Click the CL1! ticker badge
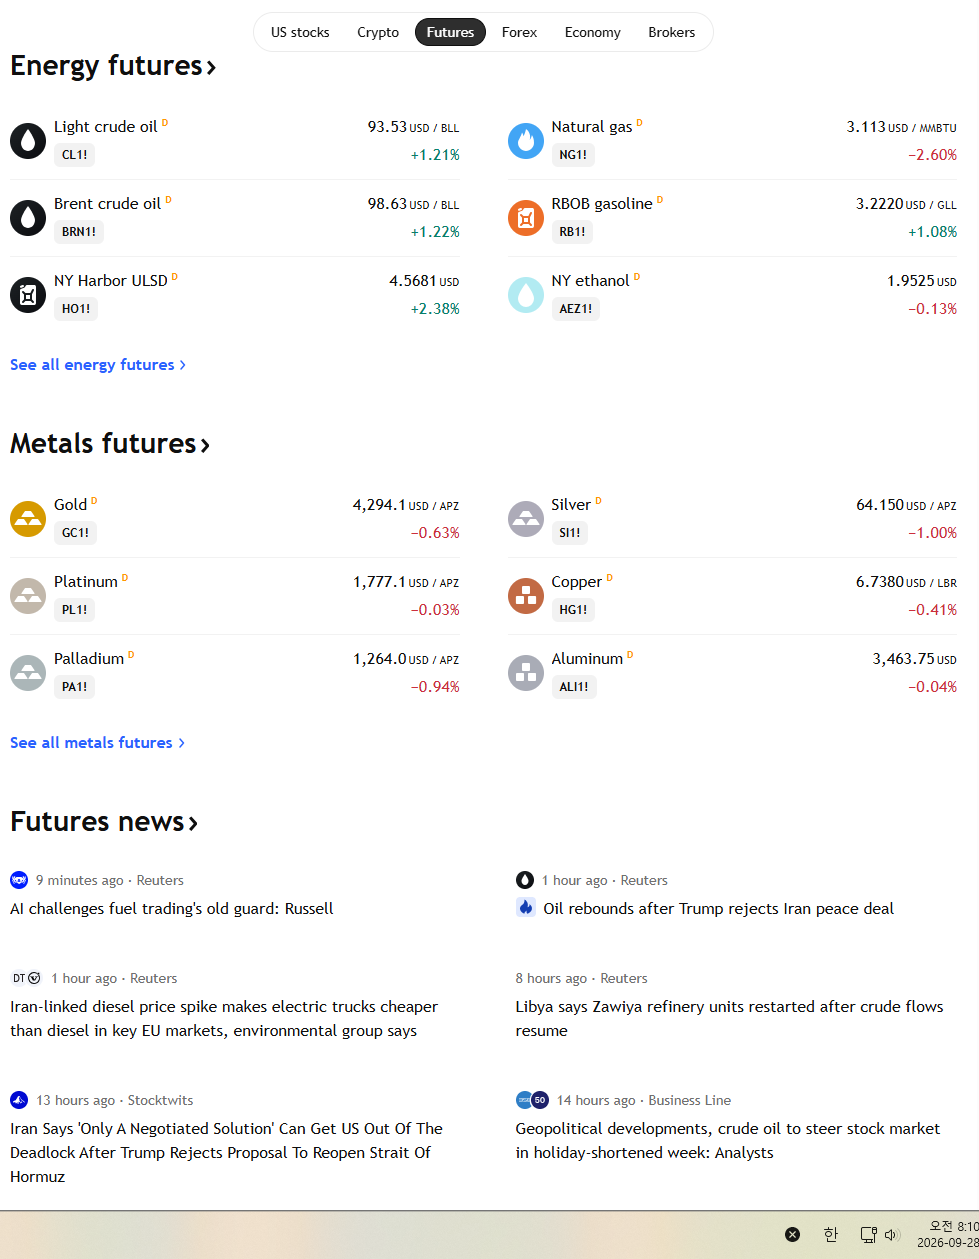This screenshot has height=1259, width=979. pyautogui.click(x=75, y=155)
